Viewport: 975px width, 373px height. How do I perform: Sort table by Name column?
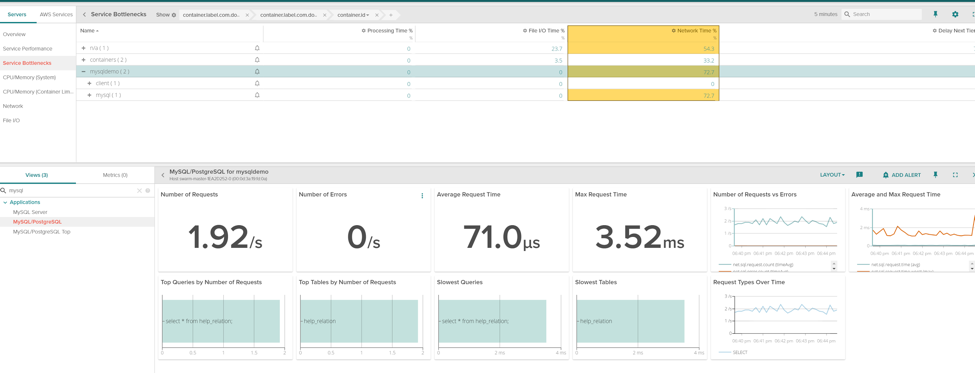tap(90, 30)
